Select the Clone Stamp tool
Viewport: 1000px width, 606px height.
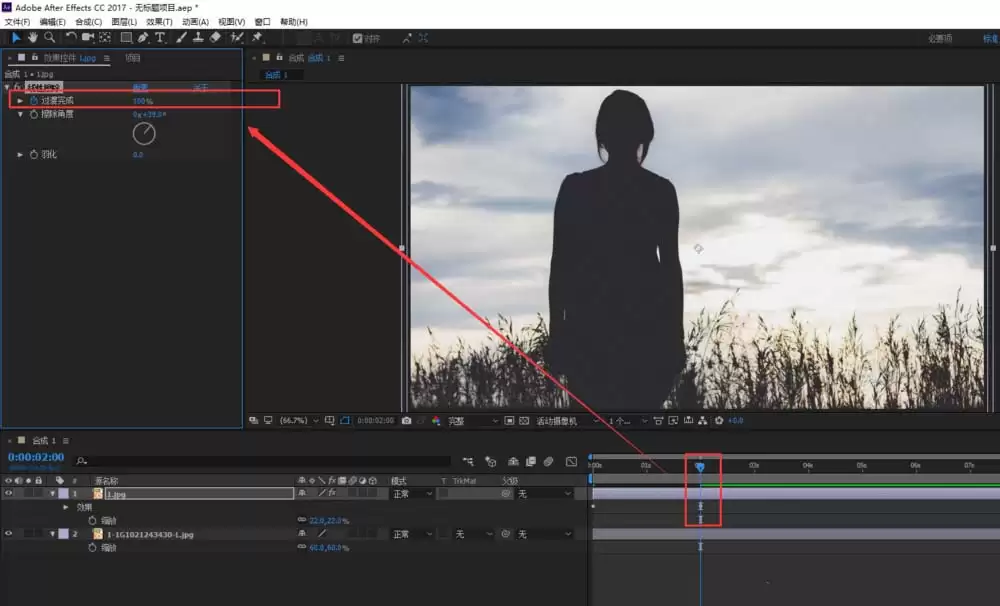tap(198, 38)
